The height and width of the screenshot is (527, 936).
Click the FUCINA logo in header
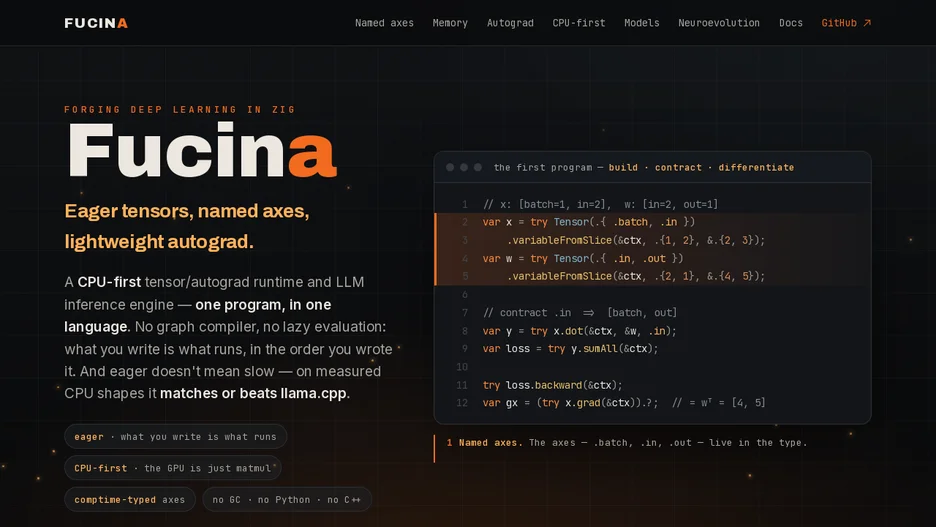point(96,23)
